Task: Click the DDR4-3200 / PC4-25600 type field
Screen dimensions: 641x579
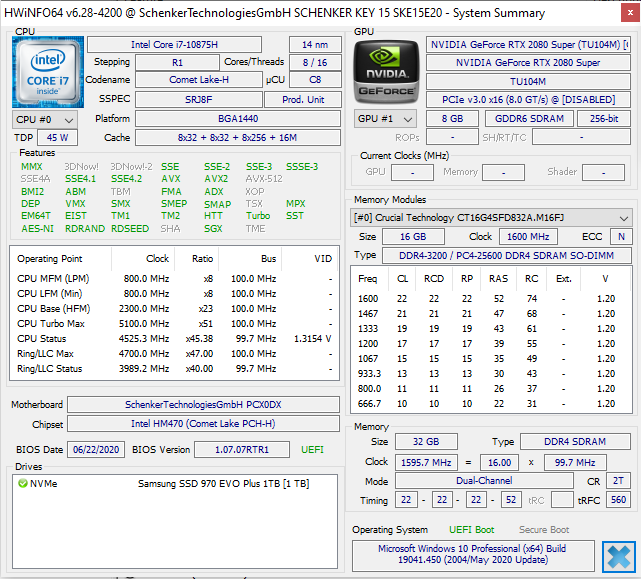Action: [x=507, y=256]
